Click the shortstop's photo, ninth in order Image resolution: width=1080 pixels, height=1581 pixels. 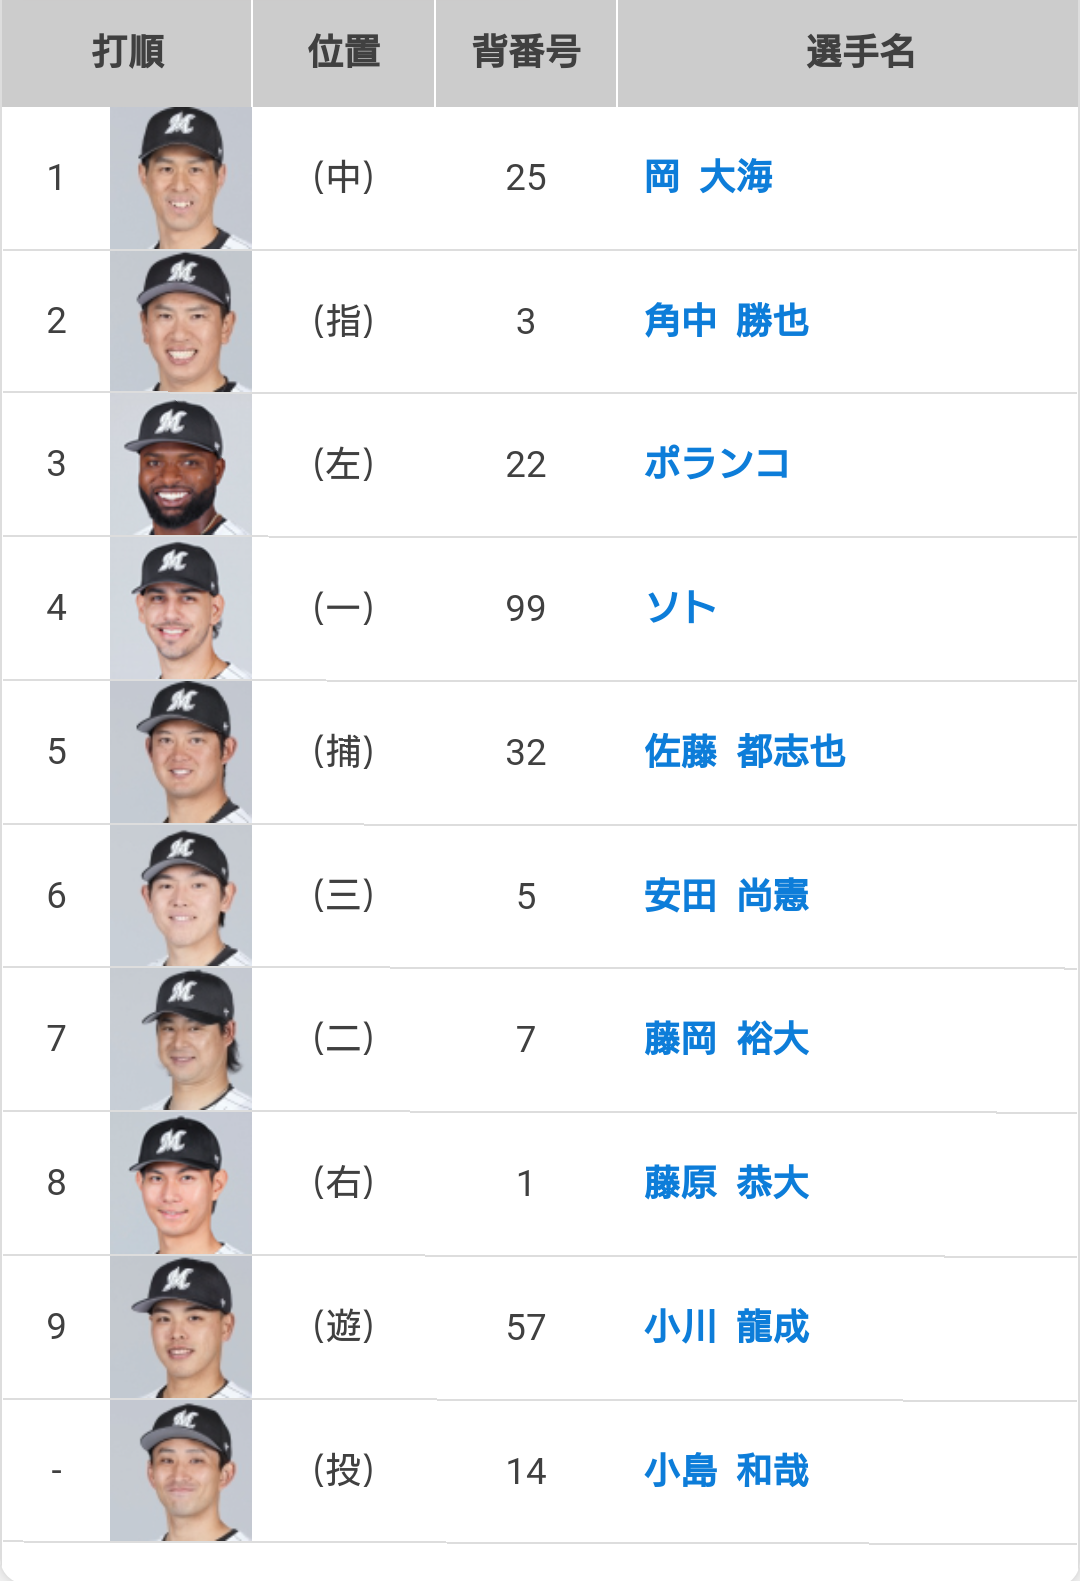tap(181, 1328)
